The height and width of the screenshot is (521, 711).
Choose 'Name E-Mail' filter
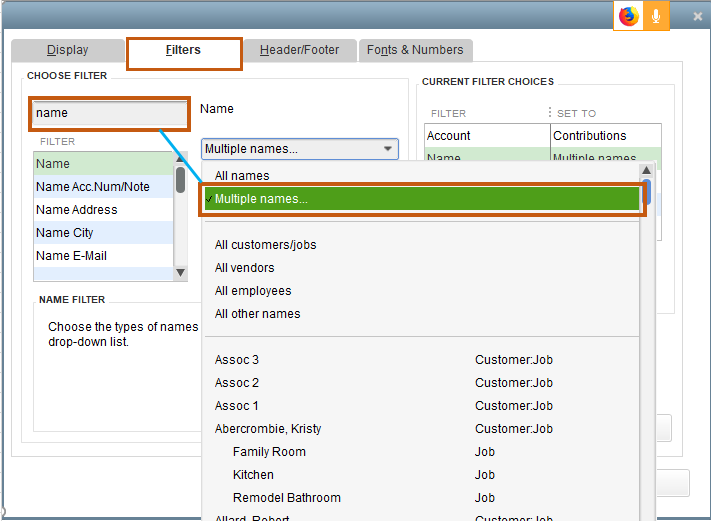(71, 256)
